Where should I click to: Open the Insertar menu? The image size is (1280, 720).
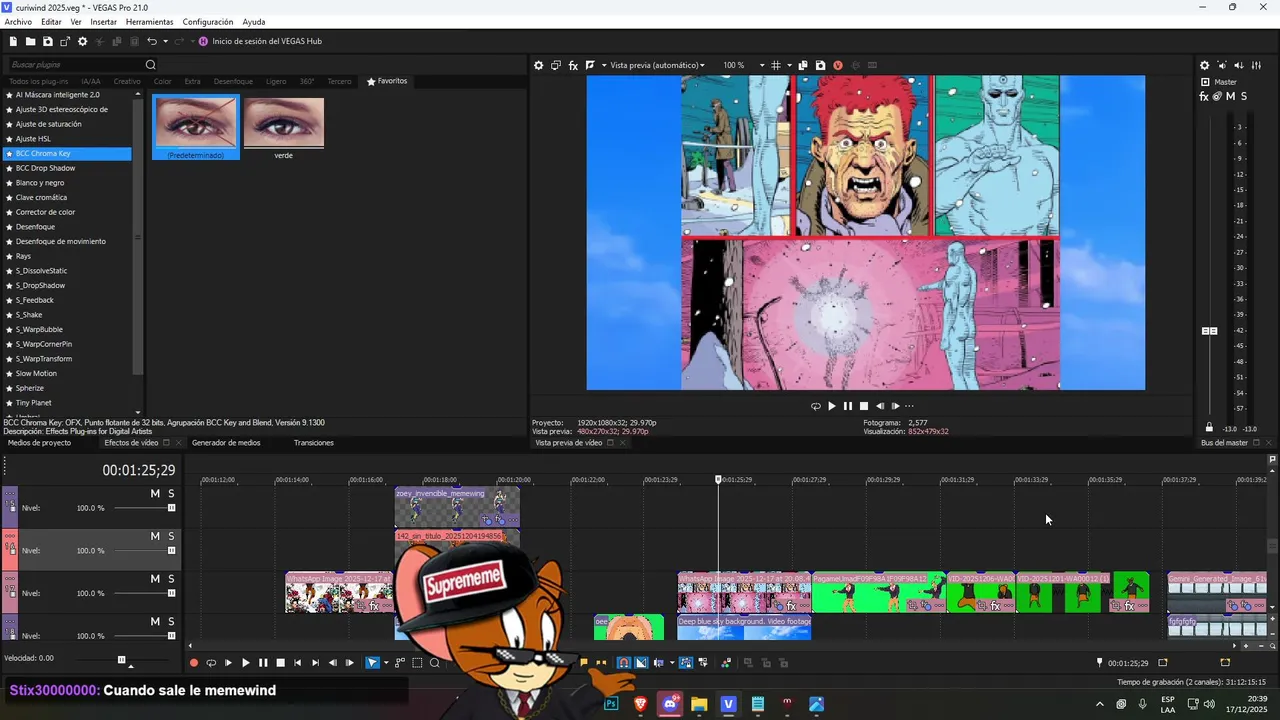pos(103,22)
